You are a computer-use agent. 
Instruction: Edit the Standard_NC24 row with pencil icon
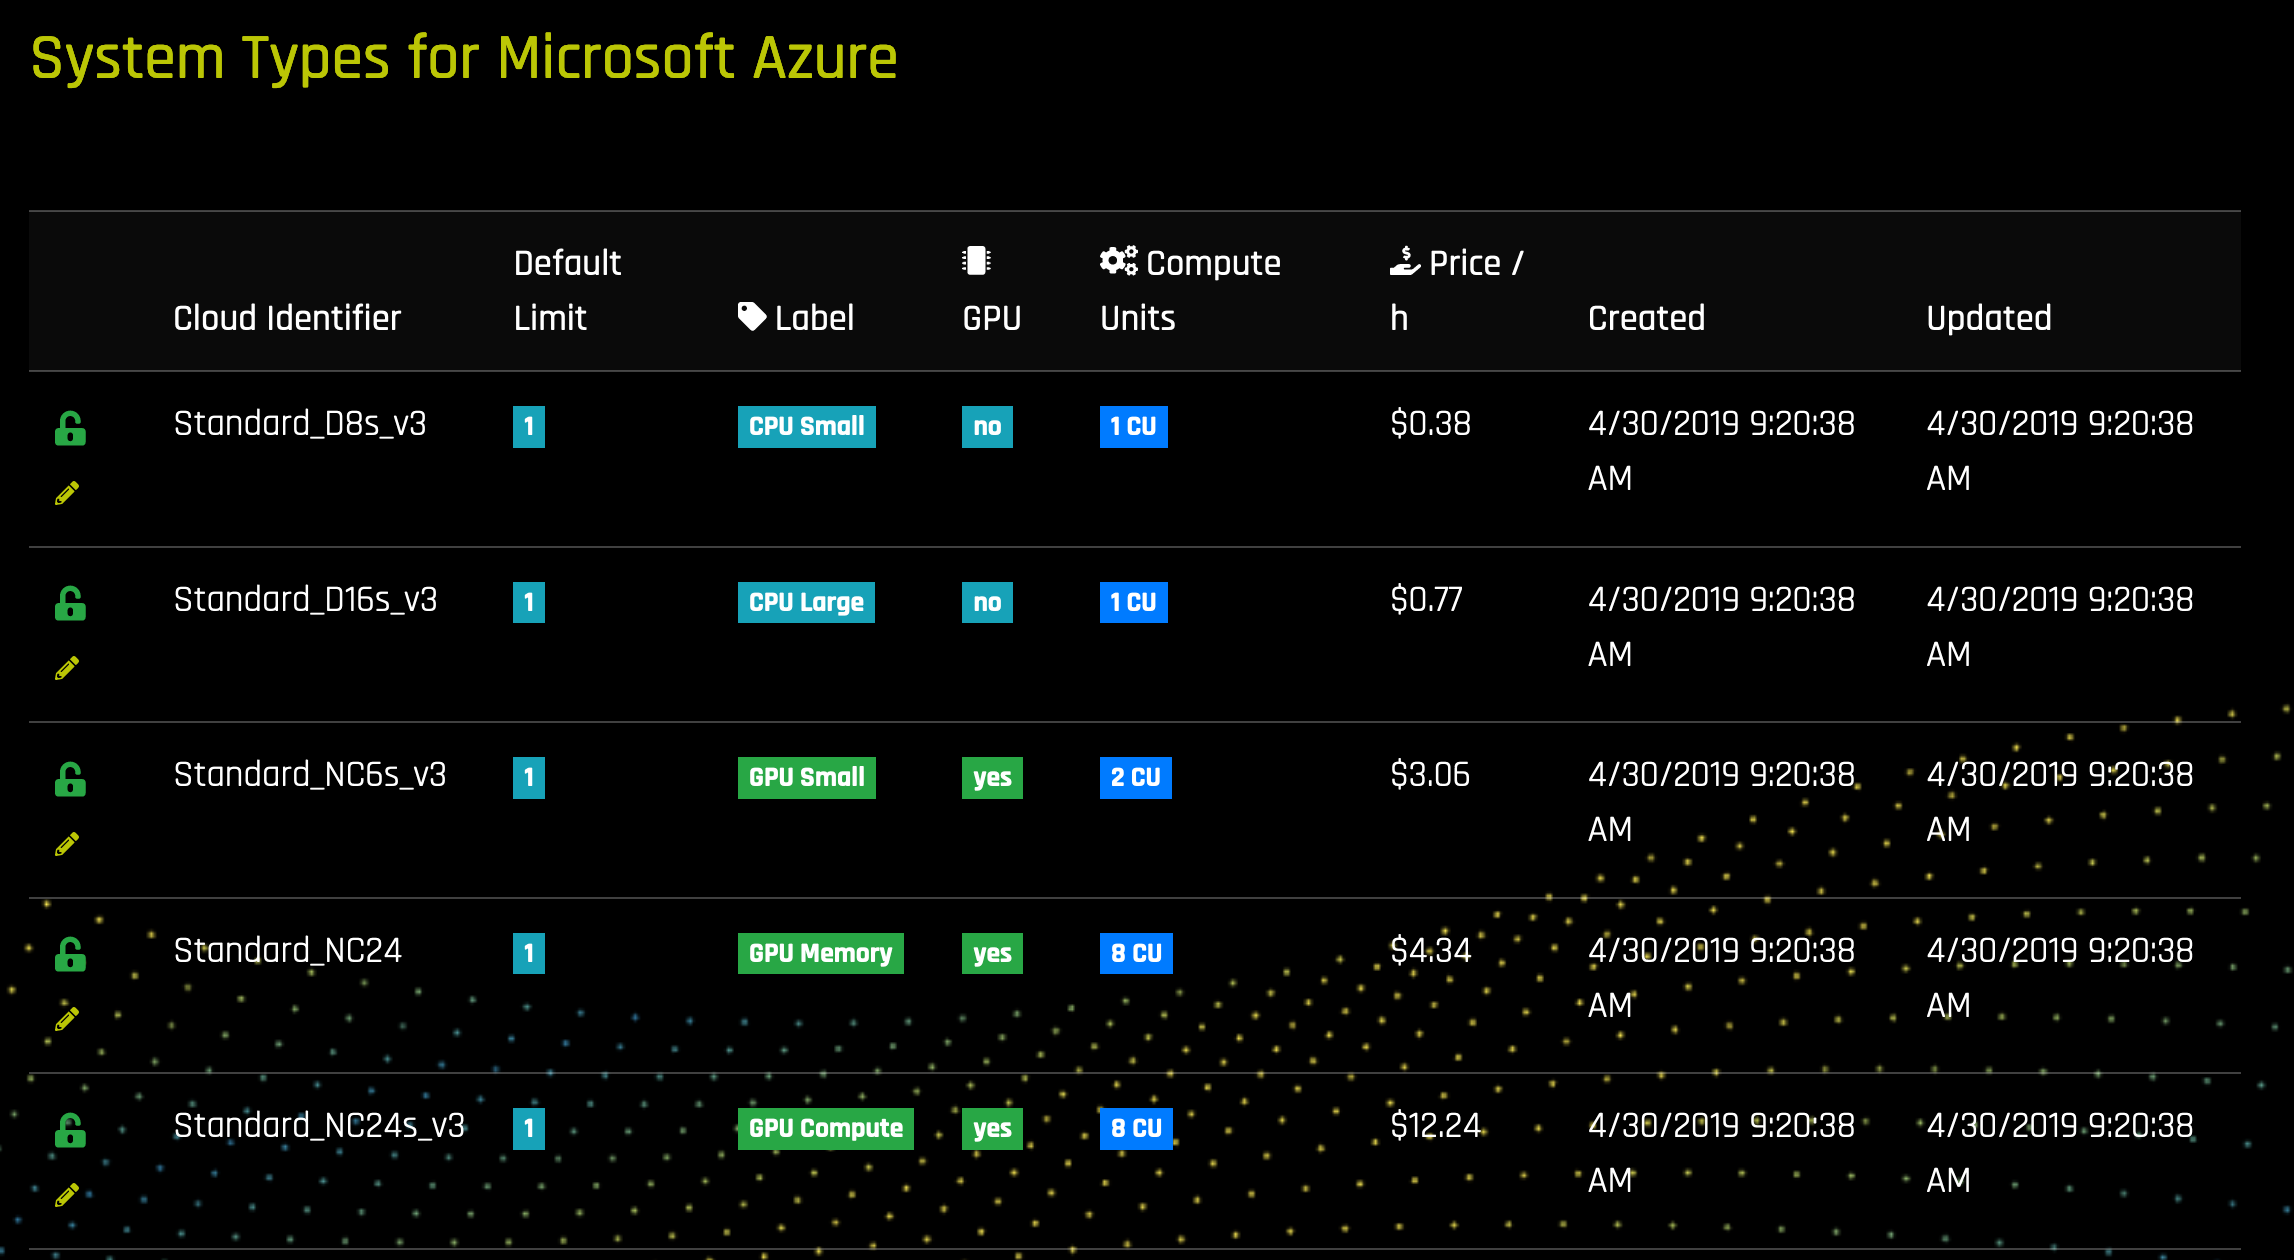pos(67,1019)
